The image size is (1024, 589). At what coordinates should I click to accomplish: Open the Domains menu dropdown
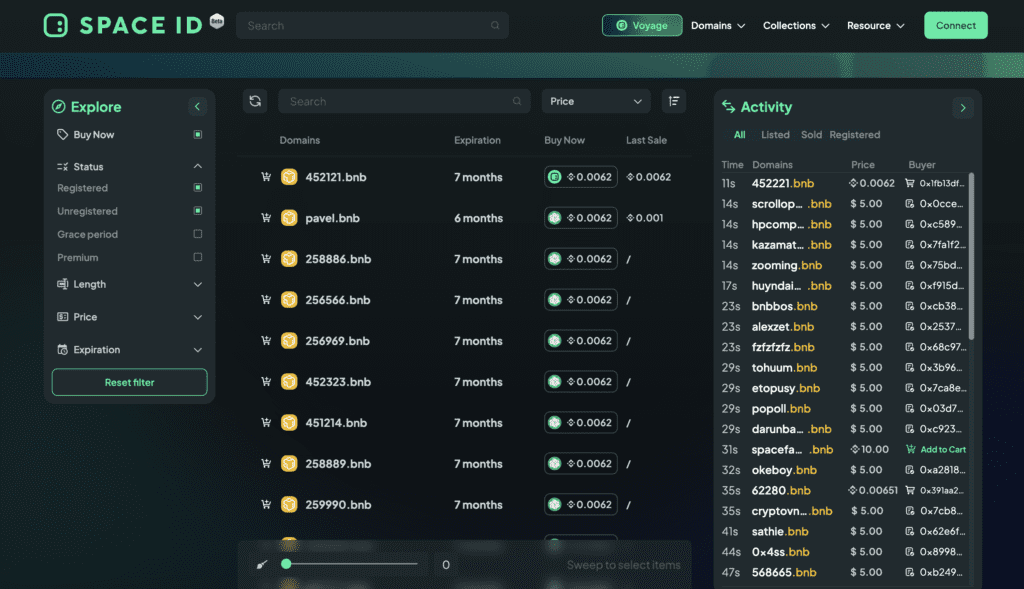click(718, 25)
